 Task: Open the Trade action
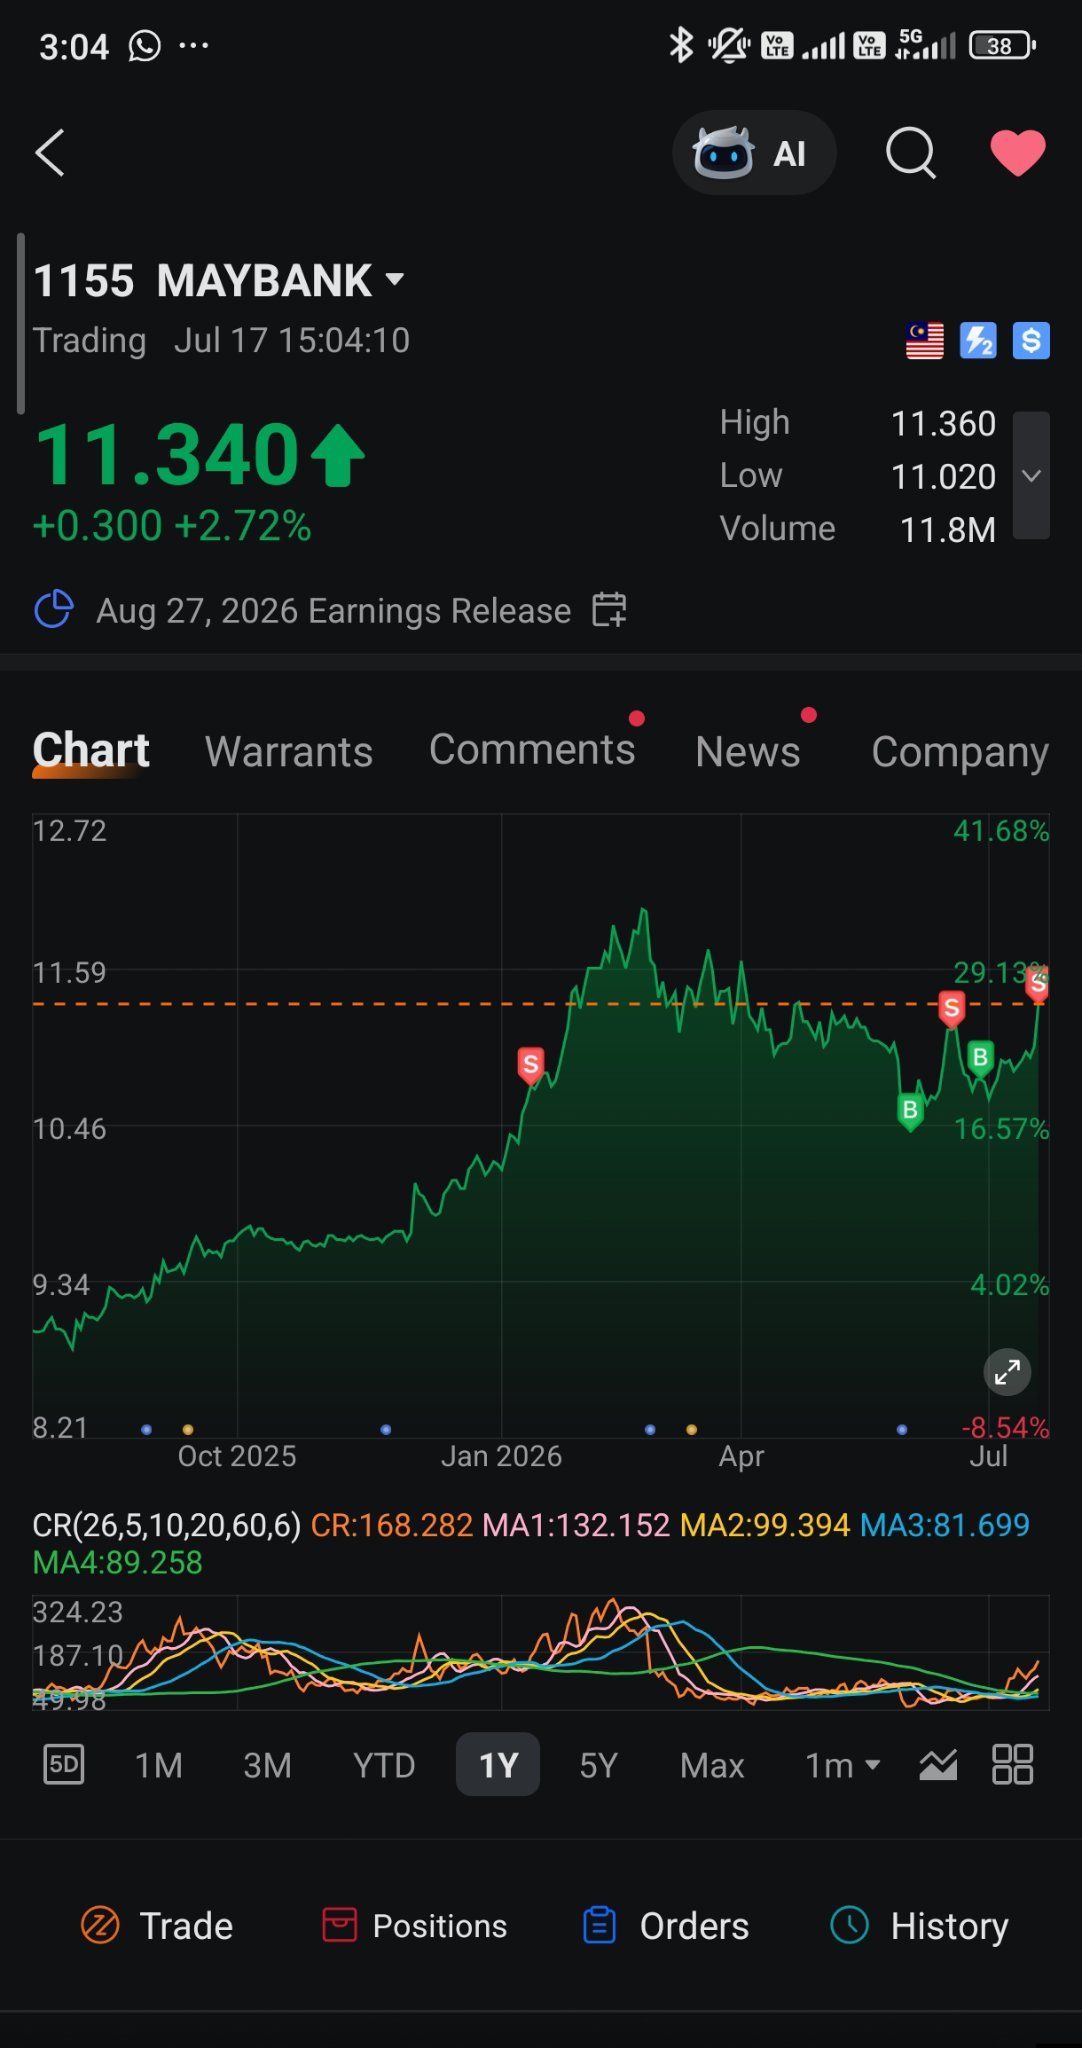pyautogui.click(x=157, y=1925)
